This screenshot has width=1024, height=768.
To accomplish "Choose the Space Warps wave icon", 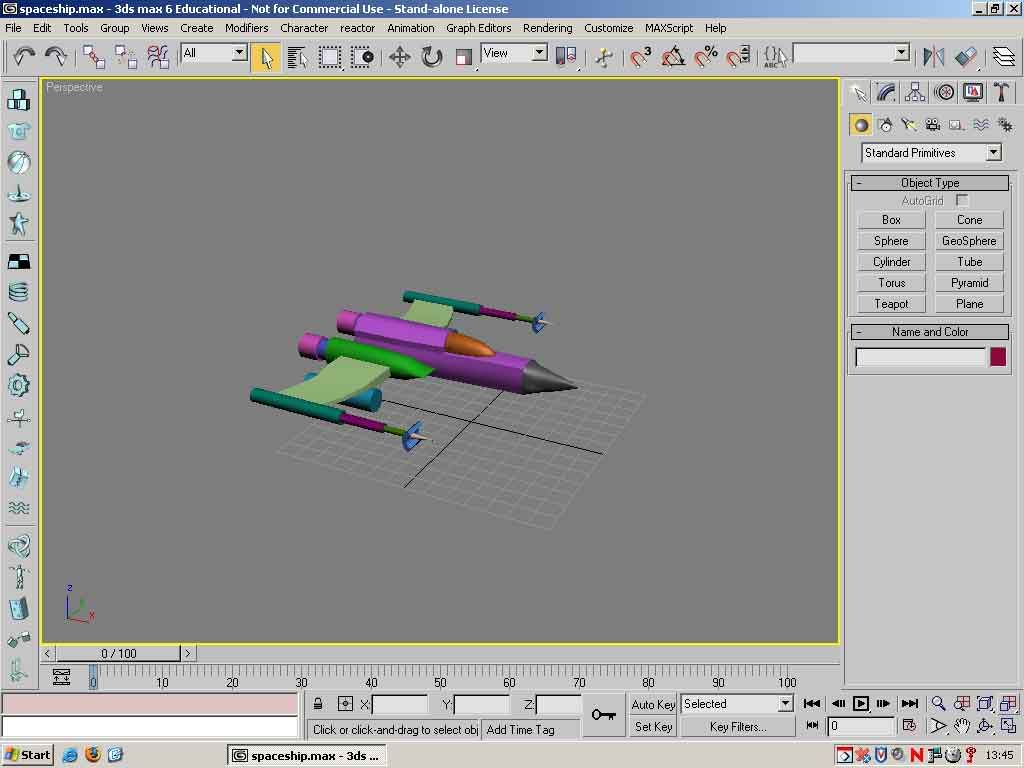I will pyautogui.click(x=981, y=125).
